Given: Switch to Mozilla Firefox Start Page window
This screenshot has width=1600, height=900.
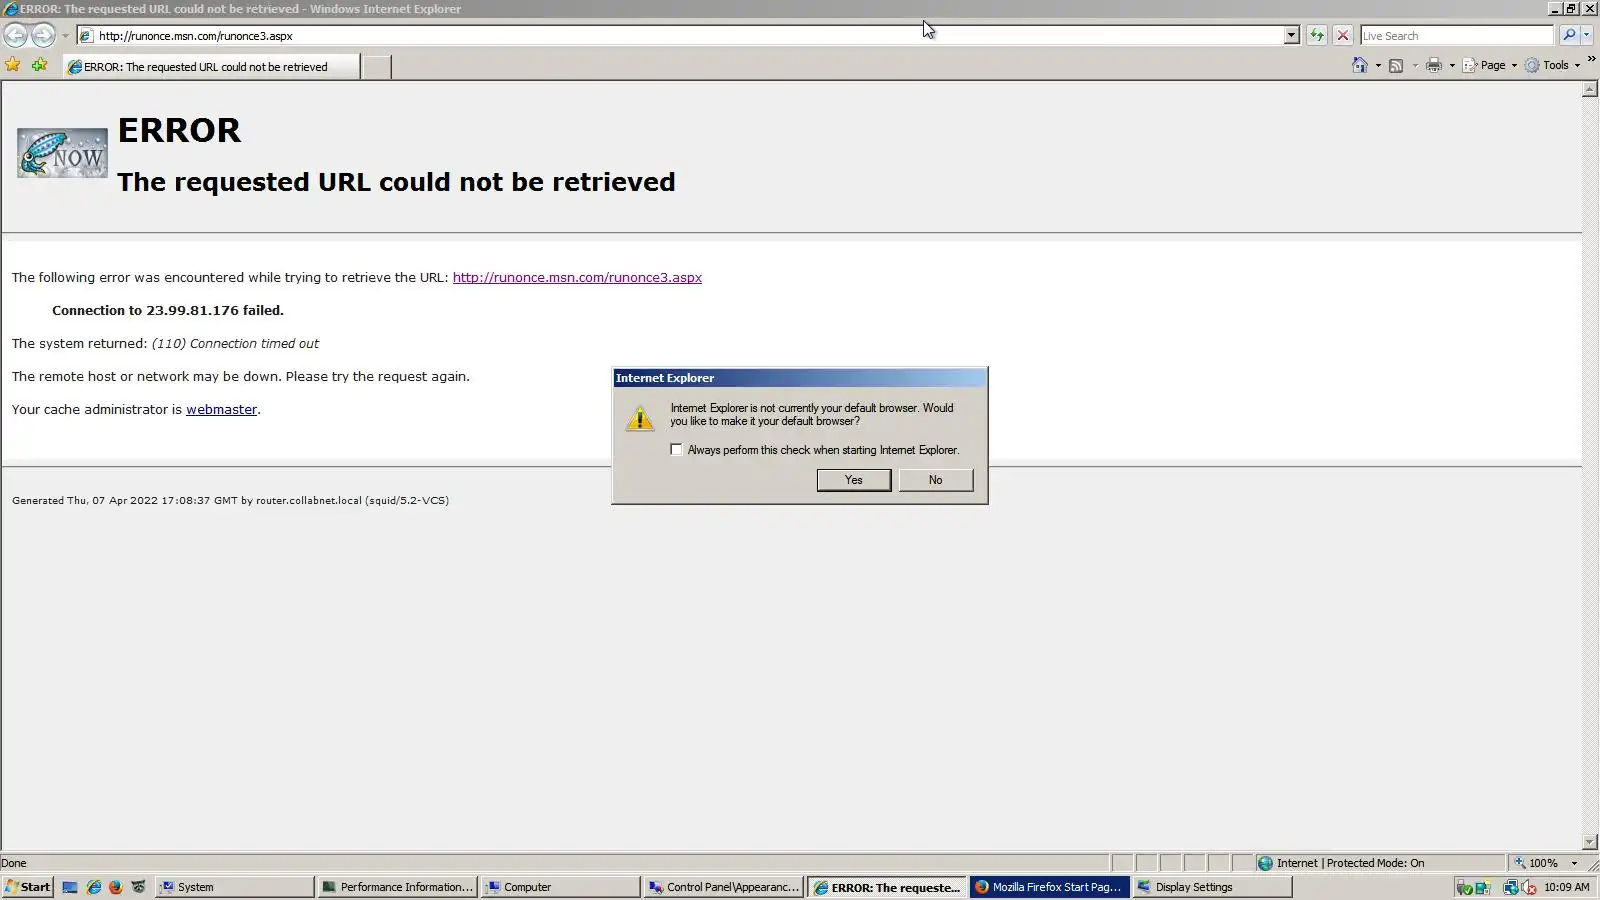Looking at the screenshot, I should click(x=1049, y=887).
